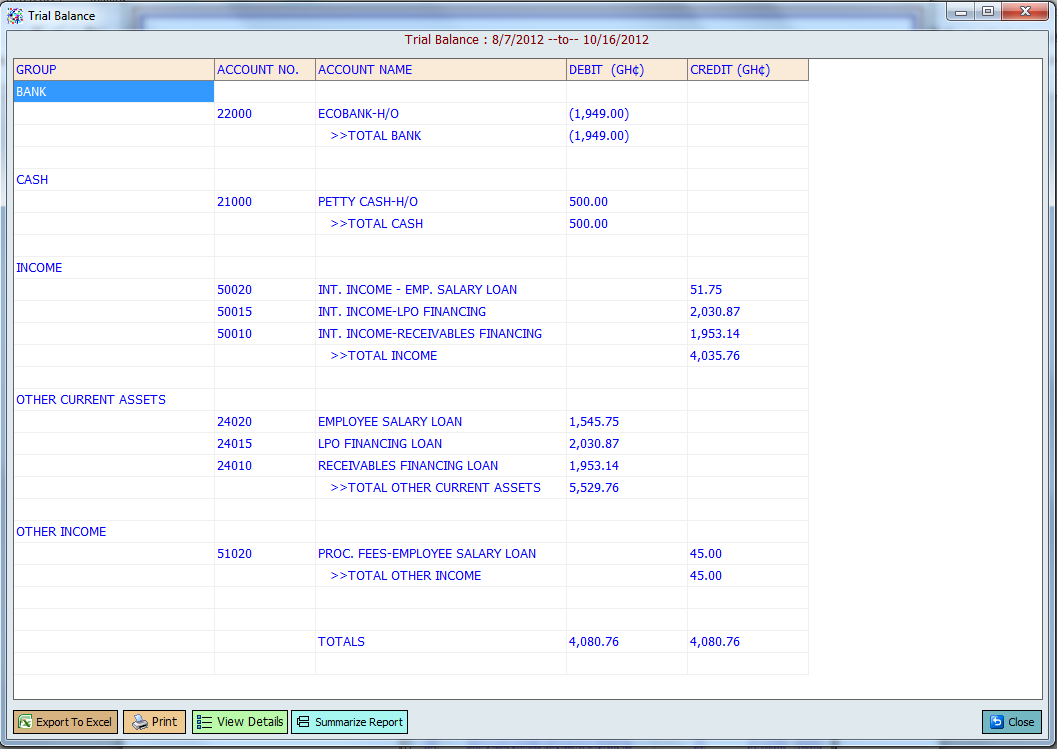The image size is (1057, 749).
Task: Click account number 24020
Action: (x=235, y=422)
